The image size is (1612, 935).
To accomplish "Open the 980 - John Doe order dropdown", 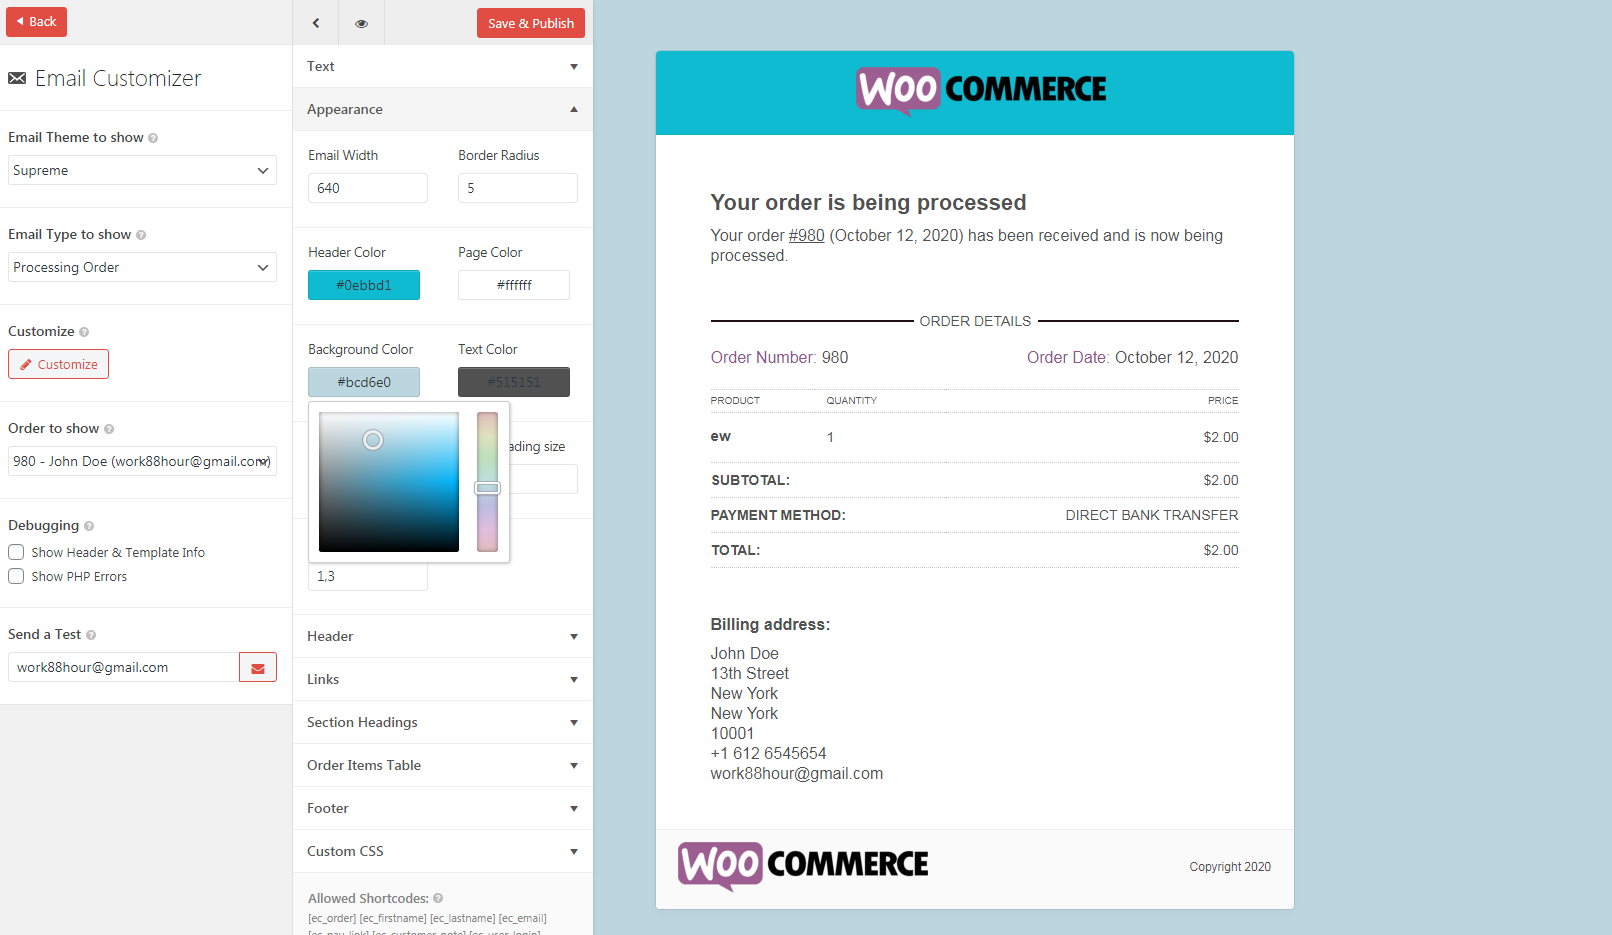I will pos(142,461).
